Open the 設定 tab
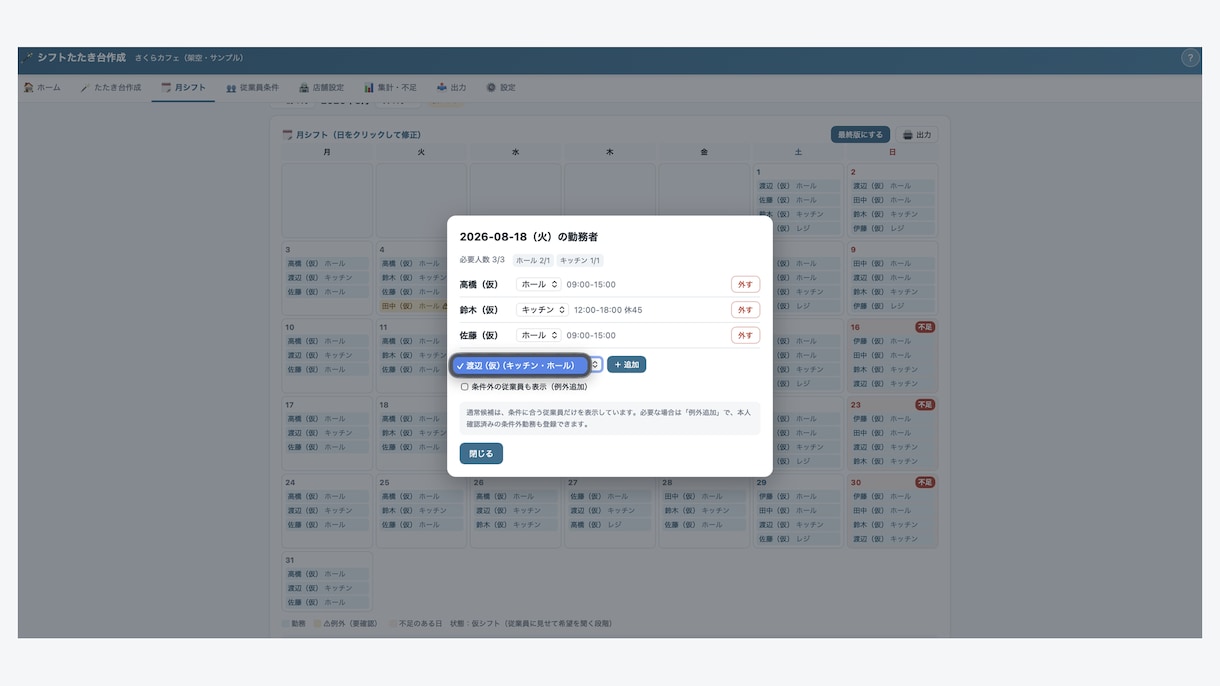The image size is (1220, 686). click(x=500, y=88)
